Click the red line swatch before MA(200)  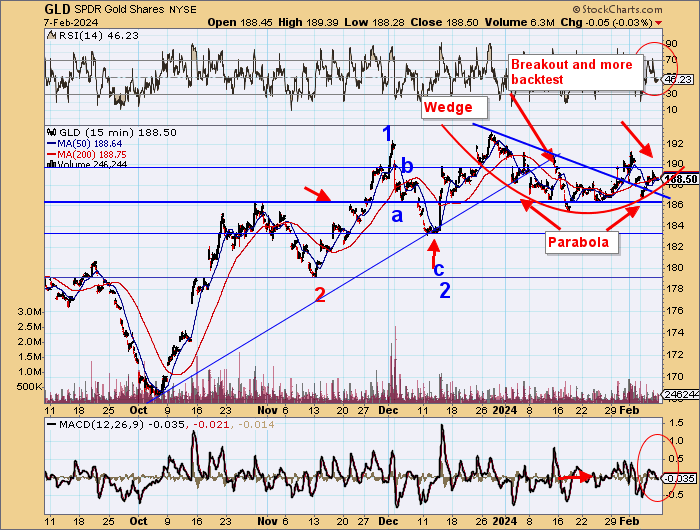(51, 154)
